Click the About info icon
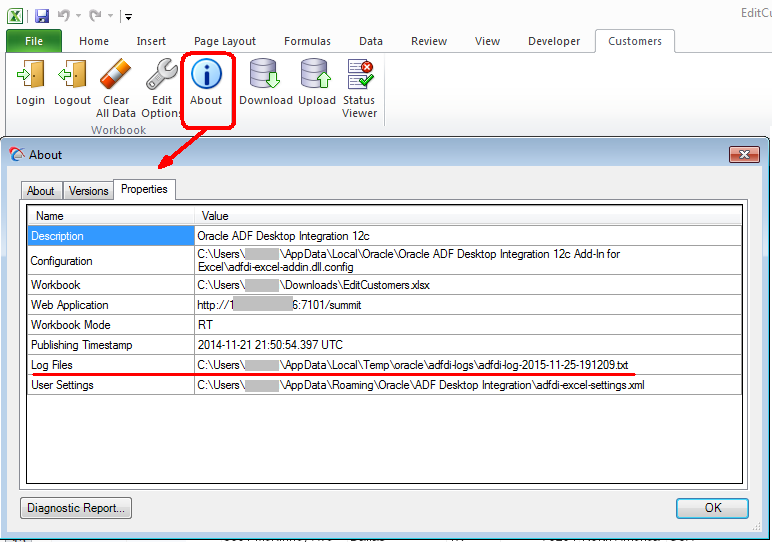Viewport: 772px width, 542px height. tap(206, 74)
